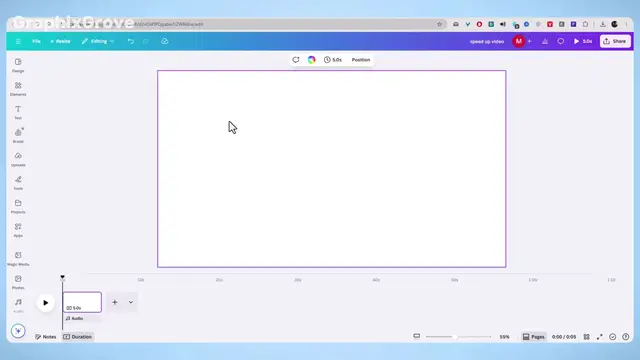The image size is (640, 360).
Task: Click the Share button
Action: (615, 41)
